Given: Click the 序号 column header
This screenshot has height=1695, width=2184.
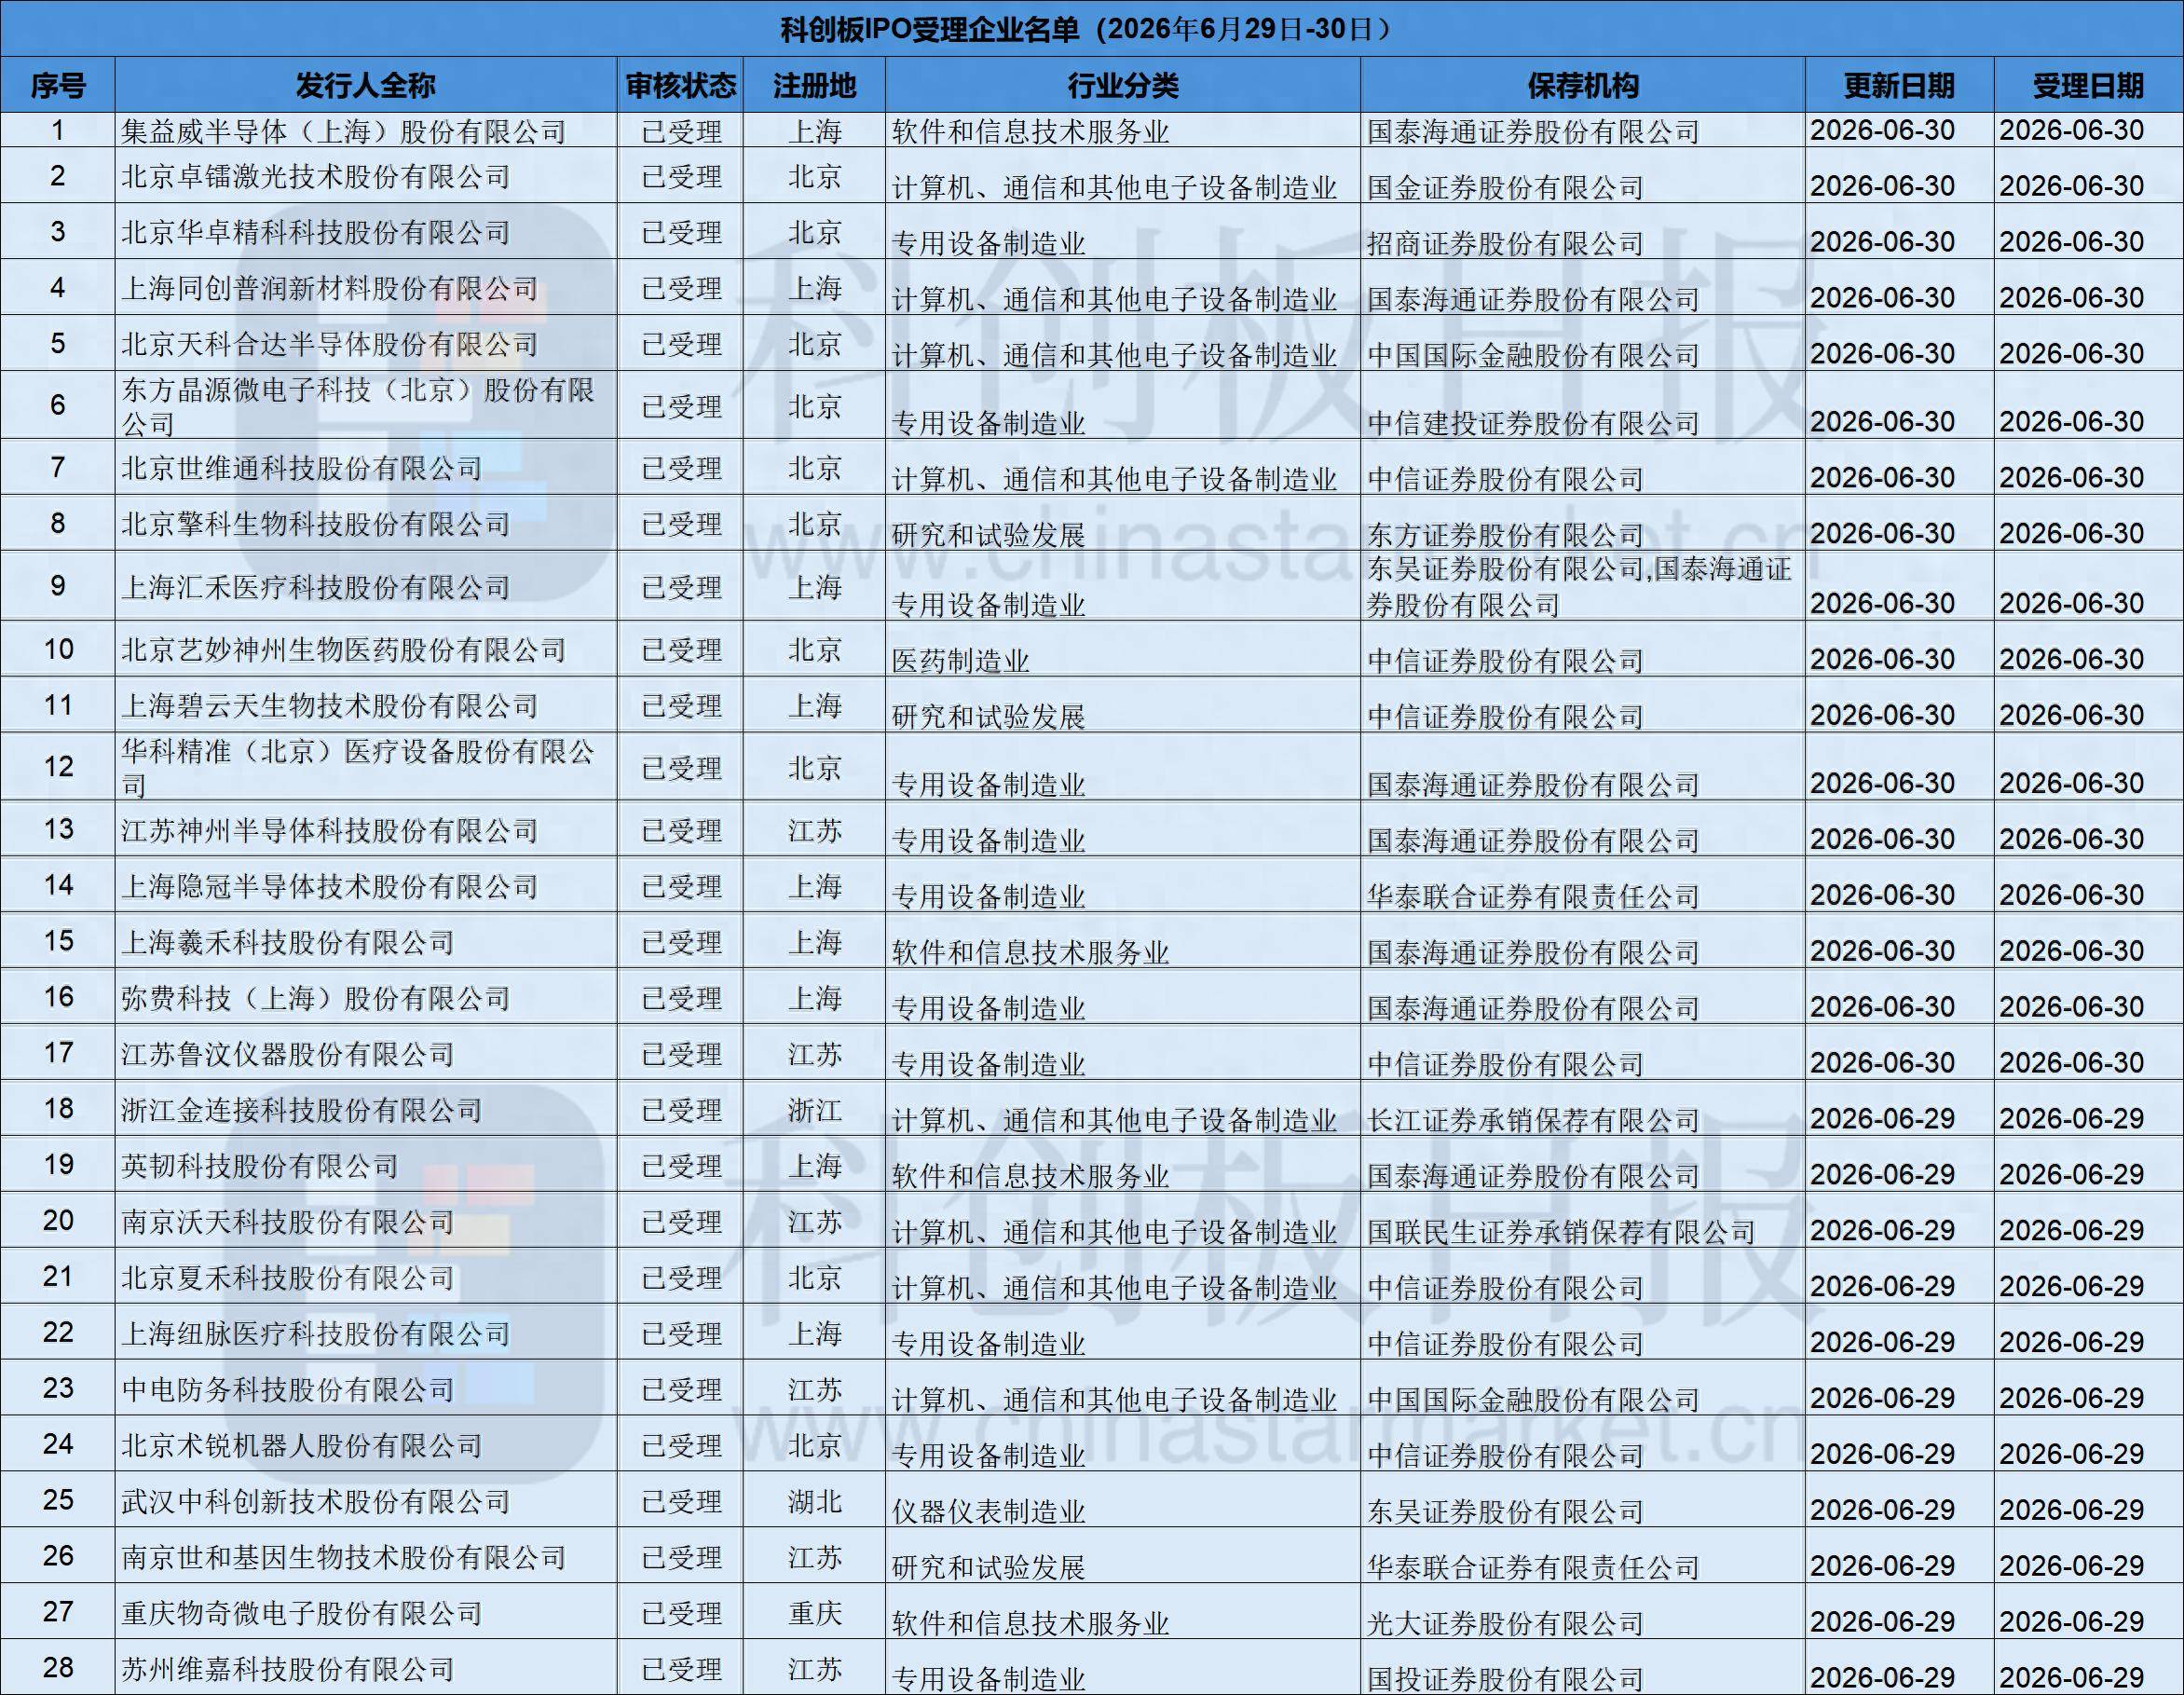Looking at the screenshot, I should [x=57, y=85].
